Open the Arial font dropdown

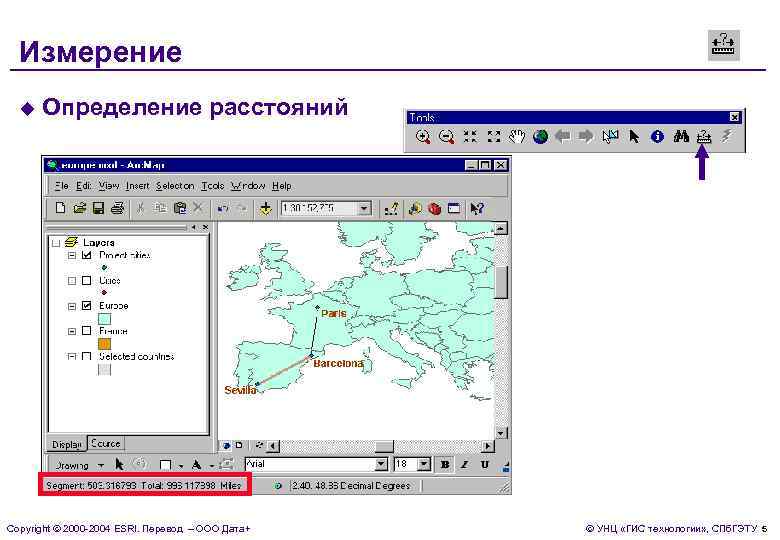tap(381, 464)
